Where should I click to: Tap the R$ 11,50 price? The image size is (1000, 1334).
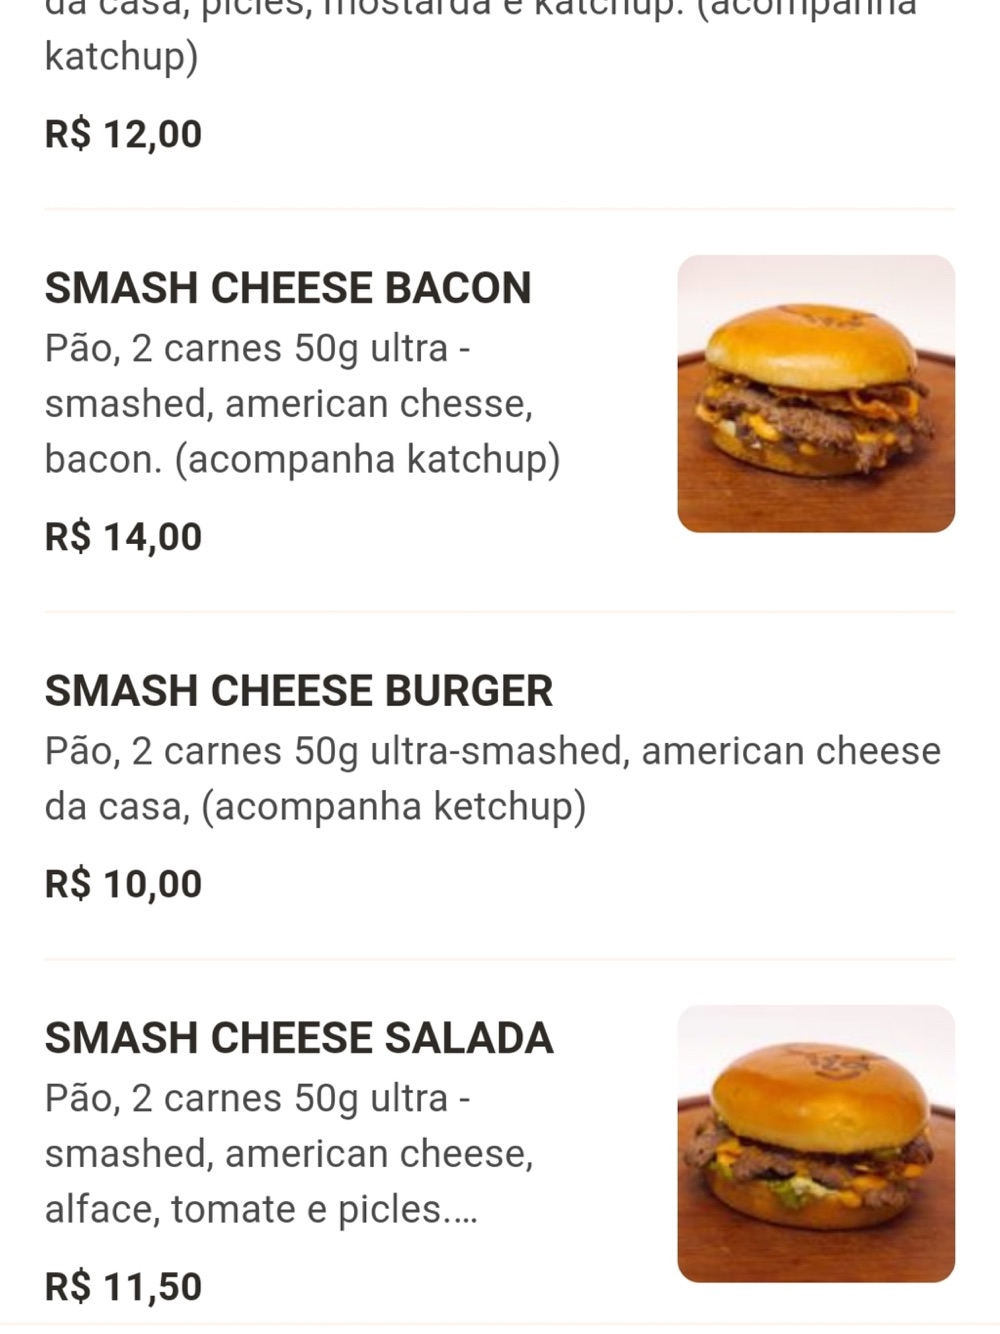[x=123, y=1287]
